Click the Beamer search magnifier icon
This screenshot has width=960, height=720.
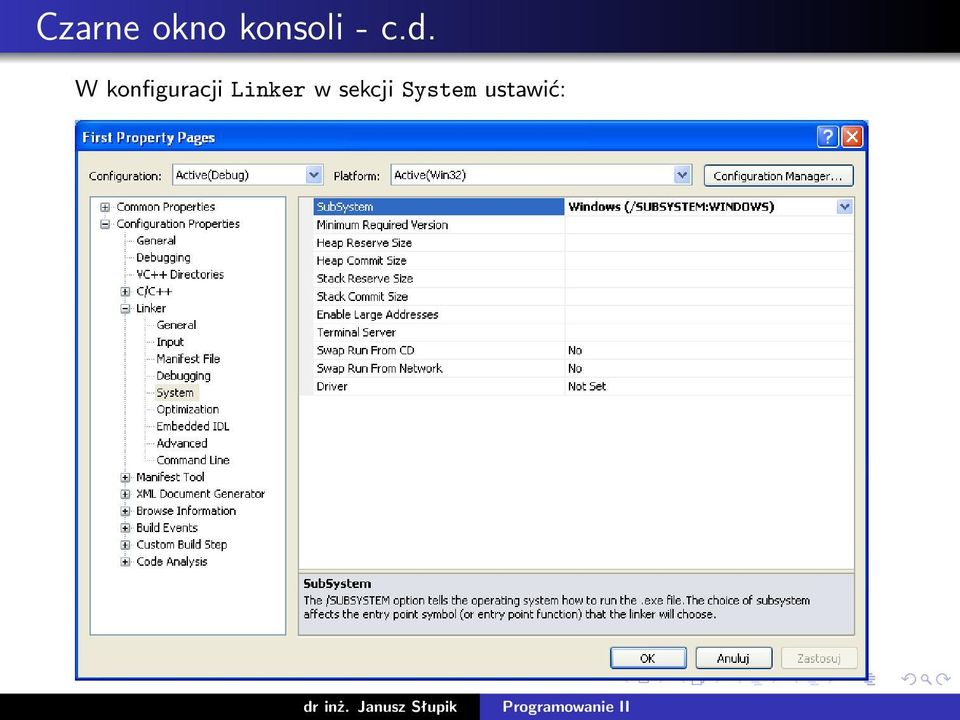coord(926,679)
